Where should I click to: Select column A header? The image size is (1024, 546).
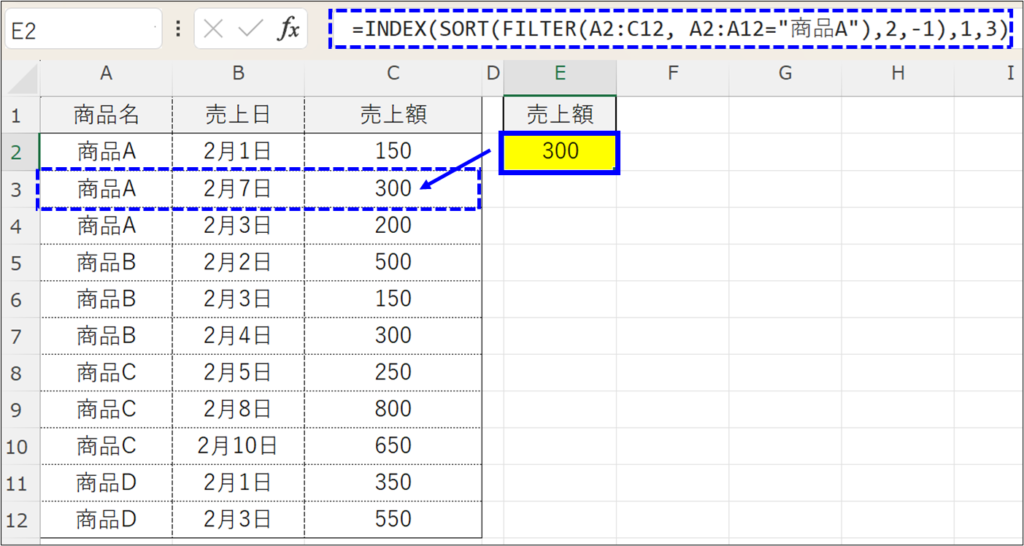[106, 74]
